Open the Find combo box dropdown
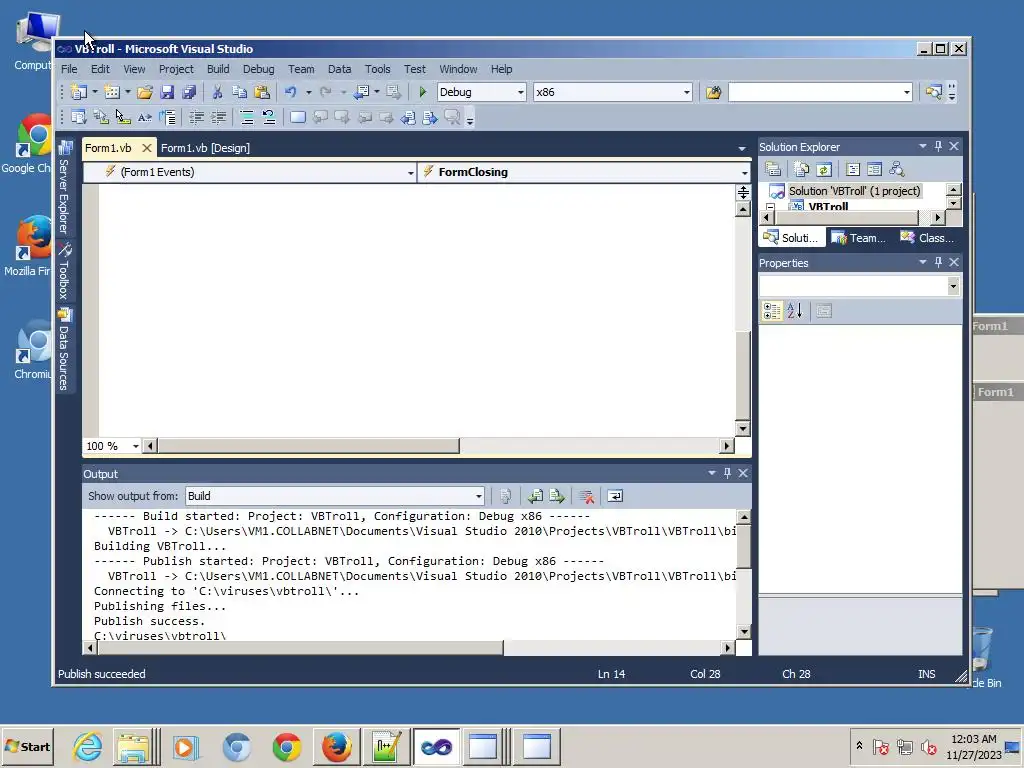Screen dimensions: 1024x768 tap(906, 92)
